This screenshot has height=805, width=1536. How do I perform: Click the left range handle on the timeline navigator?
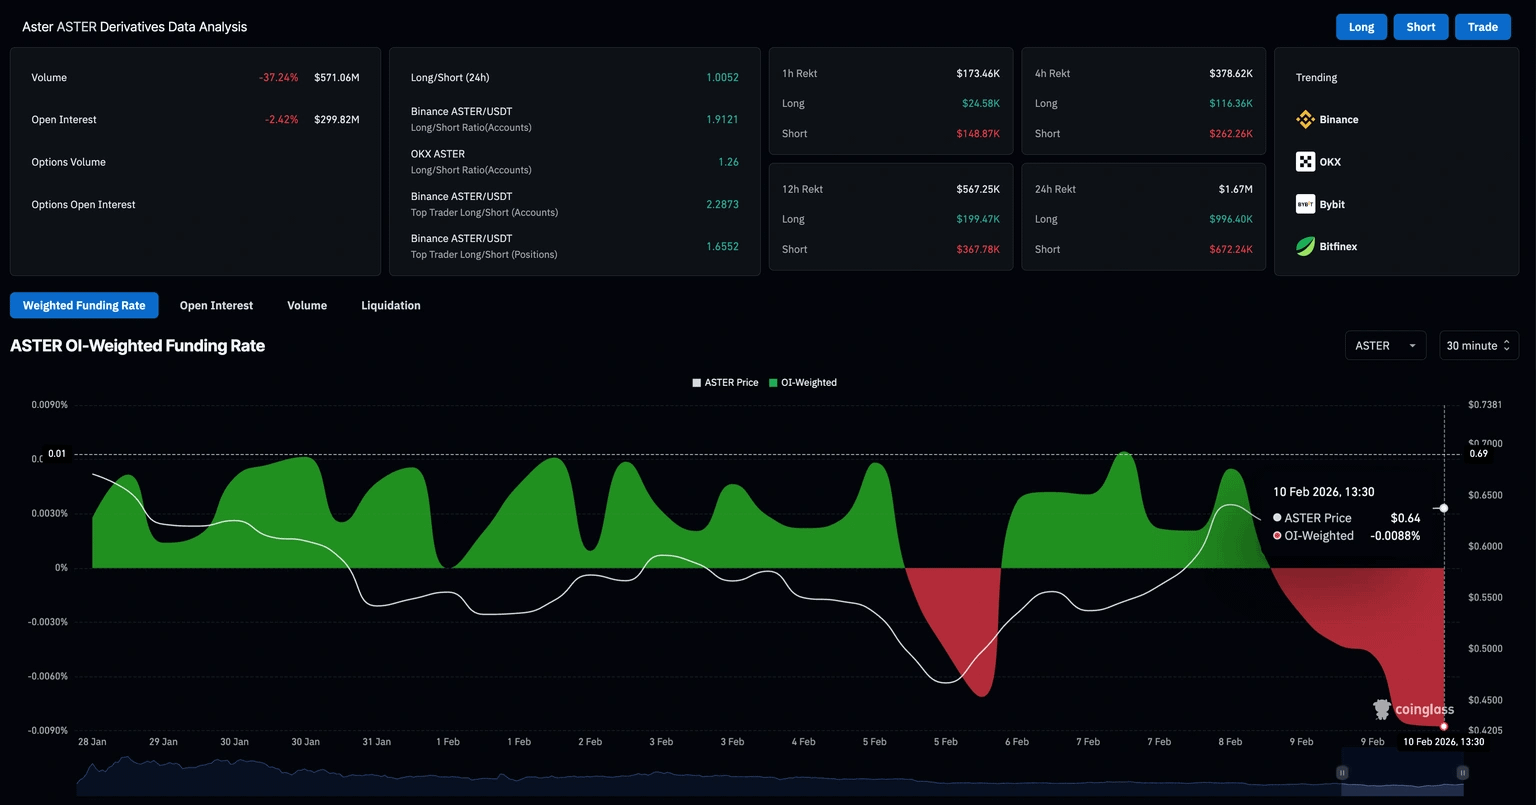coord(1342,772)
